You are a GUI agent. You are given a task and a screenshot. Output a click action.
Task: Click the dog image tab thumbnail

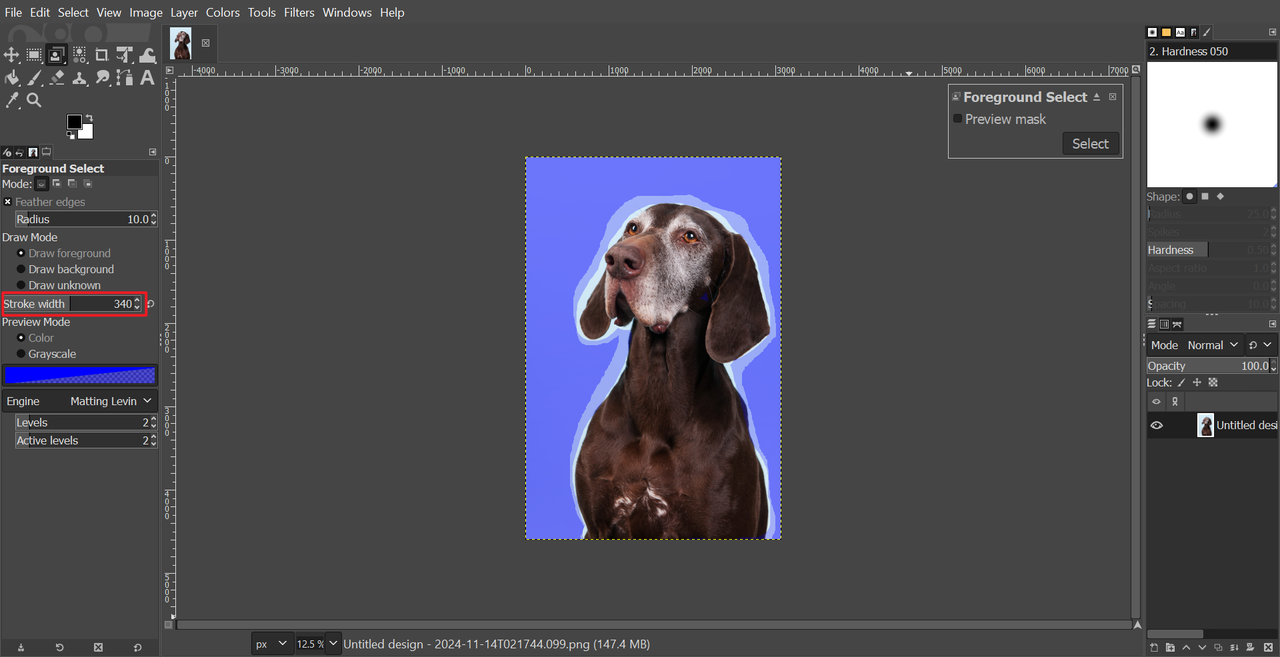(x=181, y=44)
